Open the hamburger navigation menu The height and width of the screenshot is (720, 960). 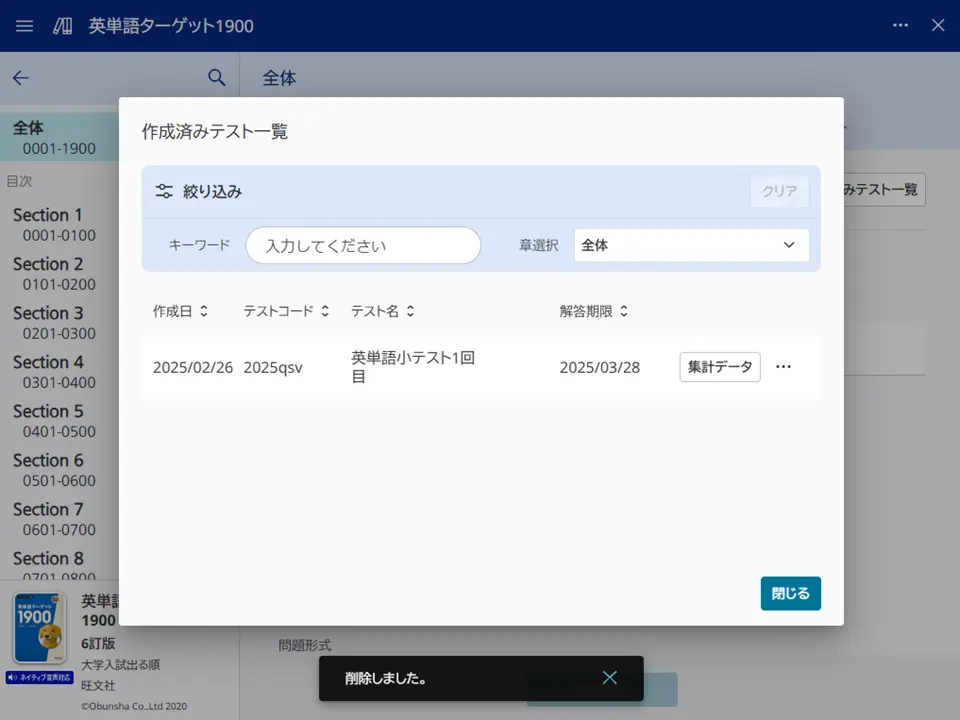pos(23,26)
